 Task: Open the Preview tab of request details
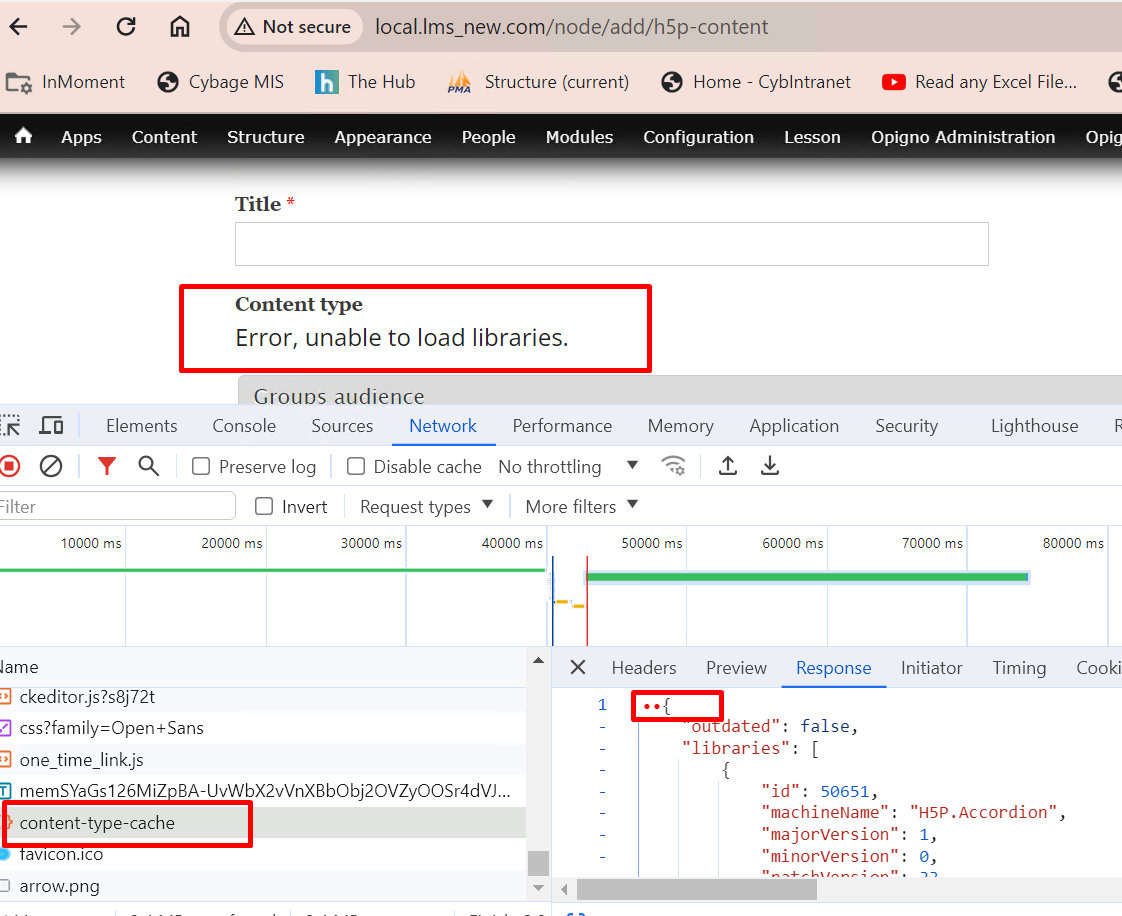736,668
